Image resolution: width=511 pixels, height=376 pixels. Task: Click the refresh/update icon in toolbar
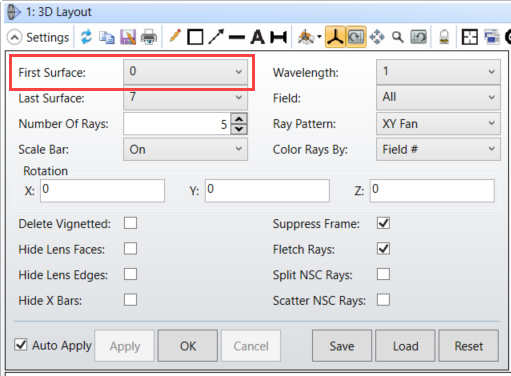point(86,37)
